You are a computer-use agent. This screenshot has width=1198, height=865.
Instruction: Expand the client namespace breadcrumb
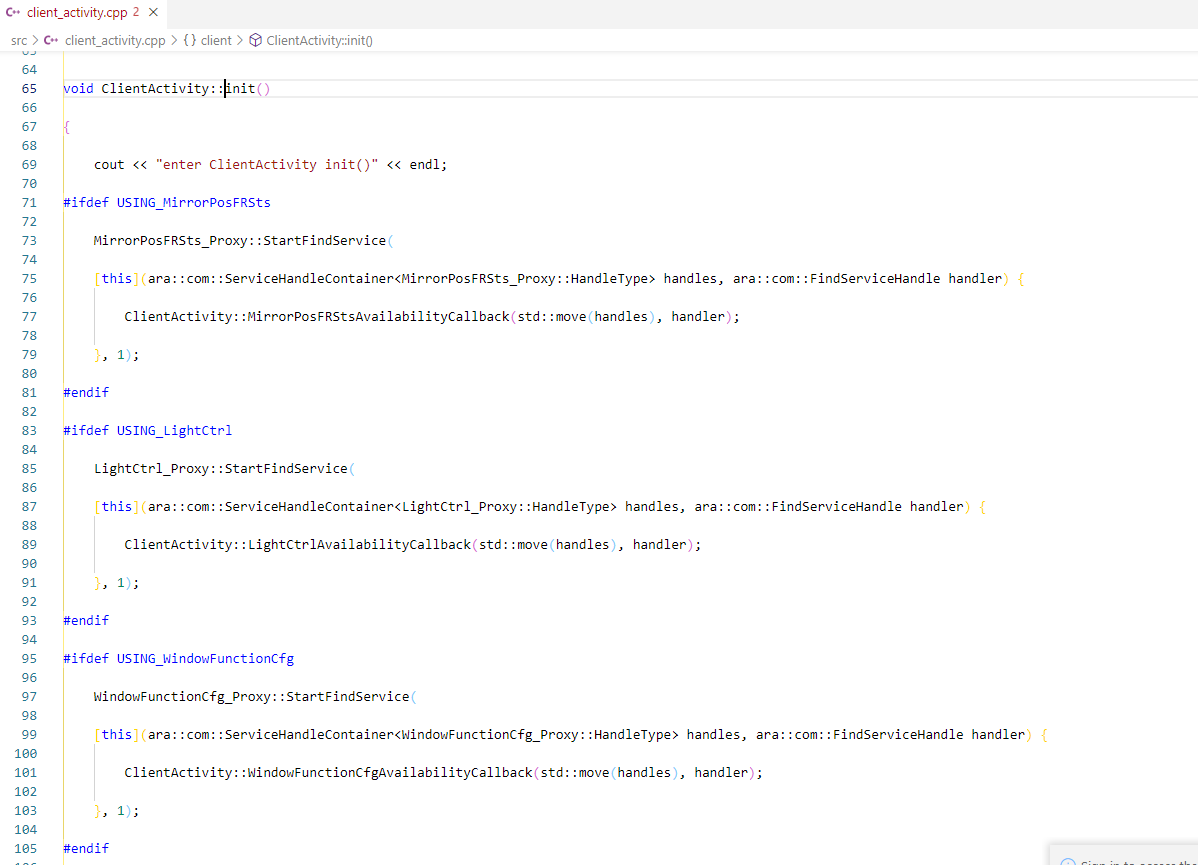[x=216, y=41]
